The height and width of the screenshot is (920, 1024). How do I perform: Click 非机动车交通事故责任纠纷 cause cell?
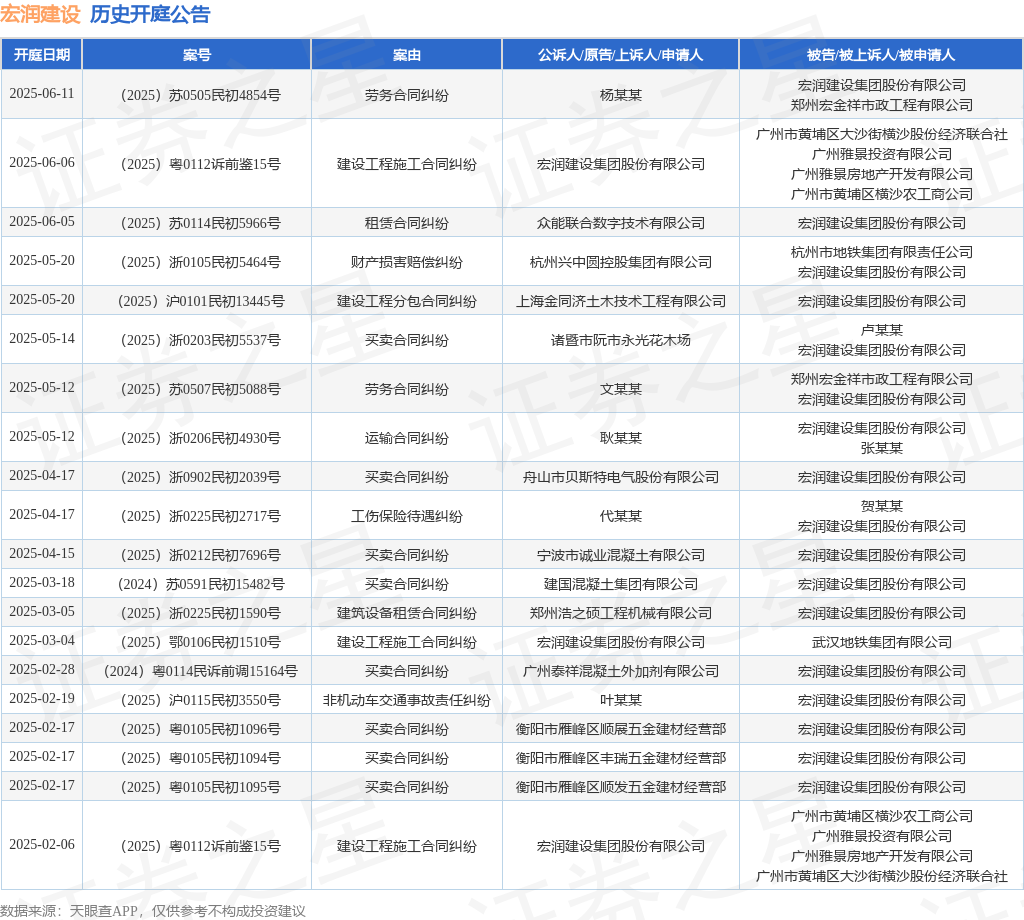coord(406,701)
